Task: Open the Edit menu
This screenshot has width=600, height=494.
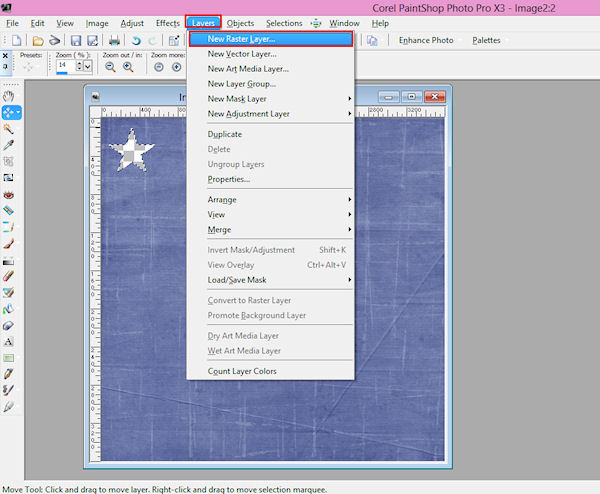Action: [x=38, y=23]
